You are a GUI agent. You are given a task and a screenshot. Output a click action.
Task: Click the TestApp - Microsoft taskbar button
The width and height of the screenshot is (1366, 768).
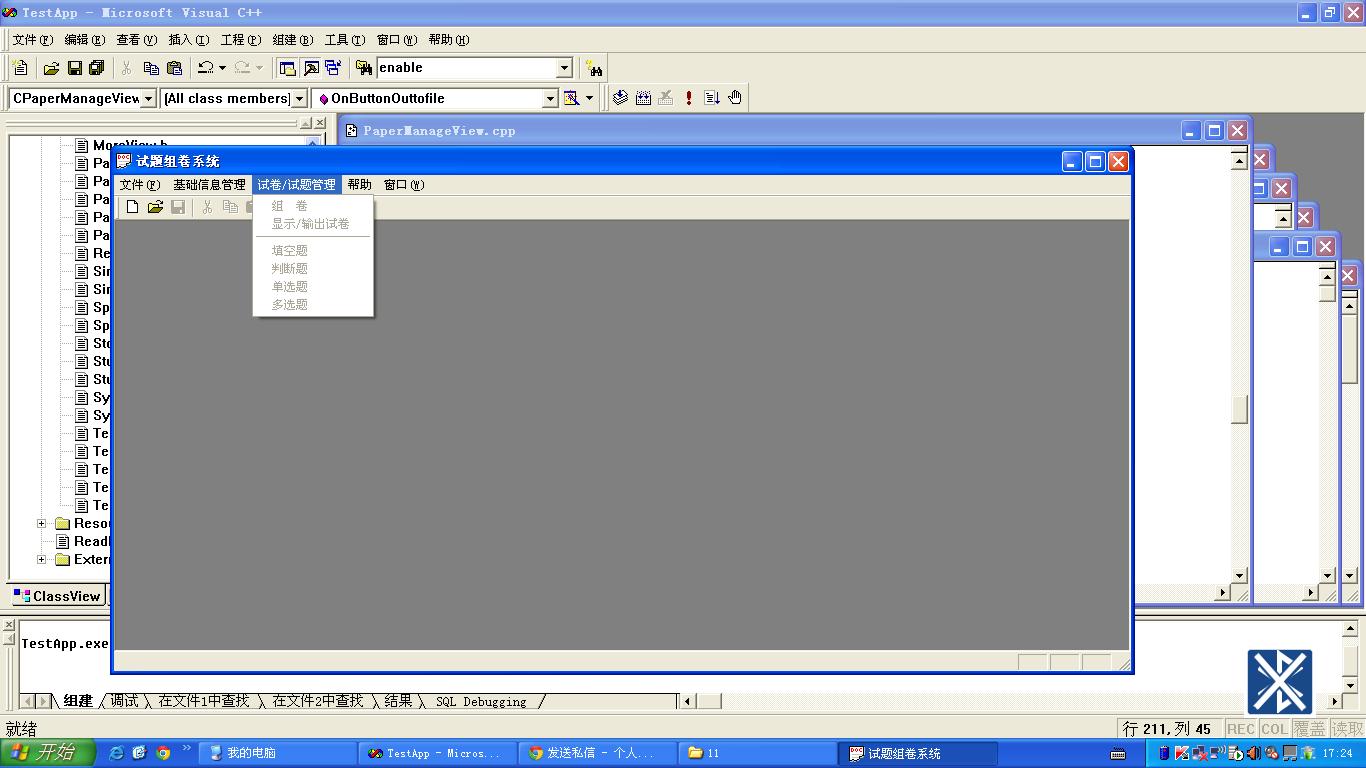click(x=437, y=753)
